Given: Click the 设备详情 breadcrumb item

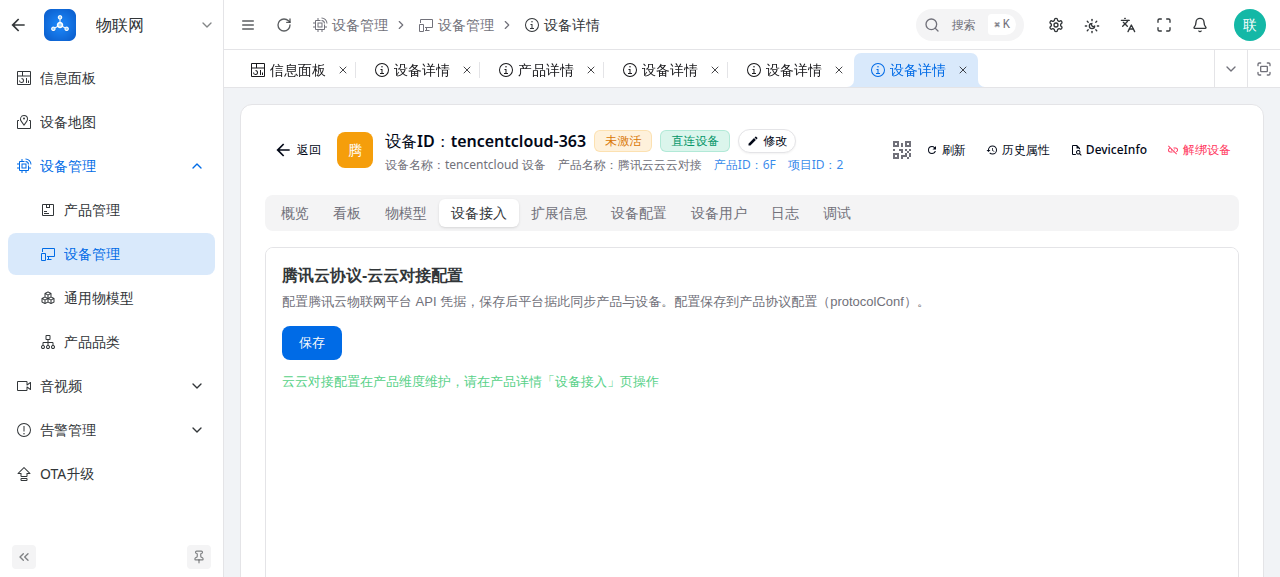Looking at the screenshot, I should click(x=562, y=25).
